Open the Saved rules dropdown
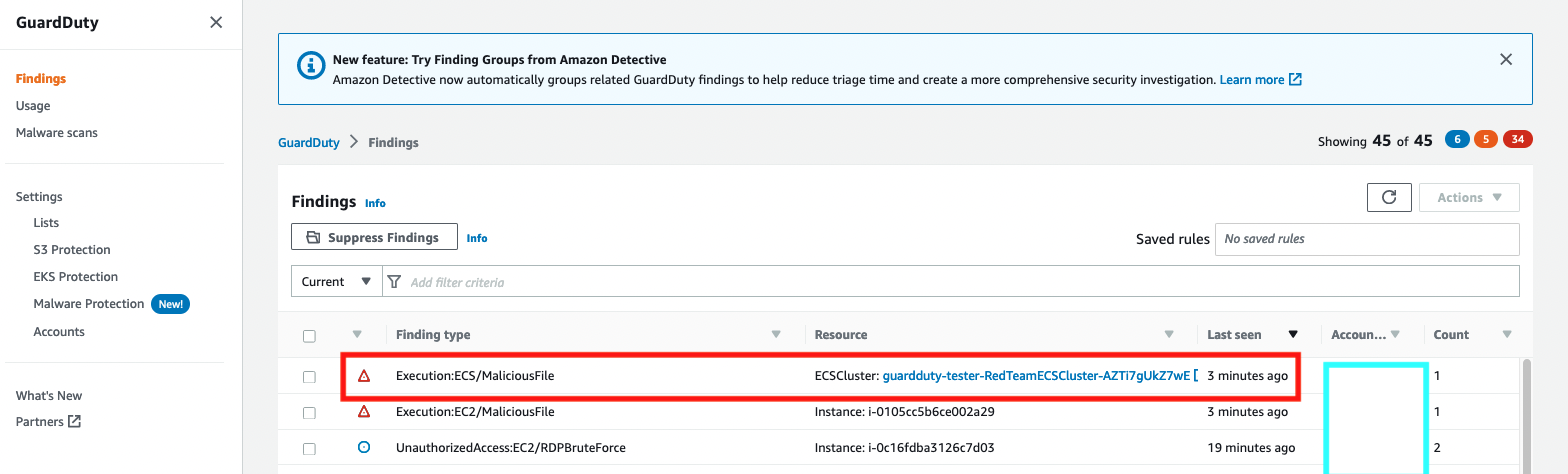The height and width of the screenshot is (474, 1568). click(x=1366, y=239)
